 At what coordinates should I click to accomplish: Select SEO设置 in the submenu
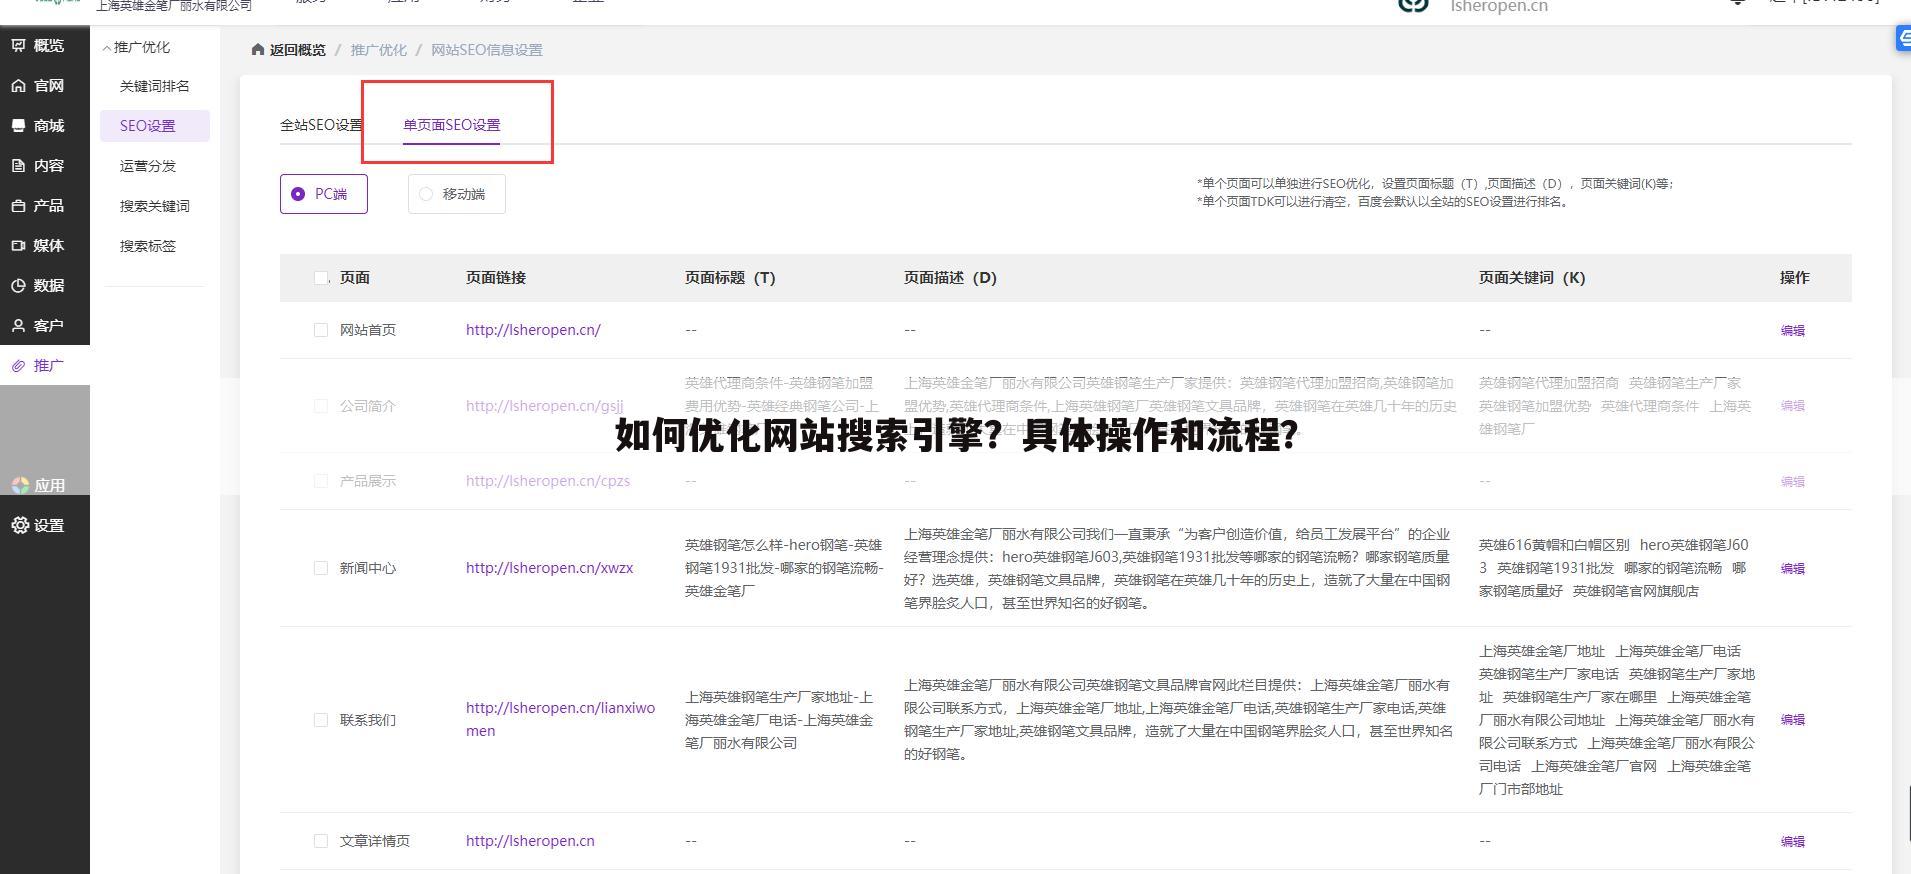154,126
